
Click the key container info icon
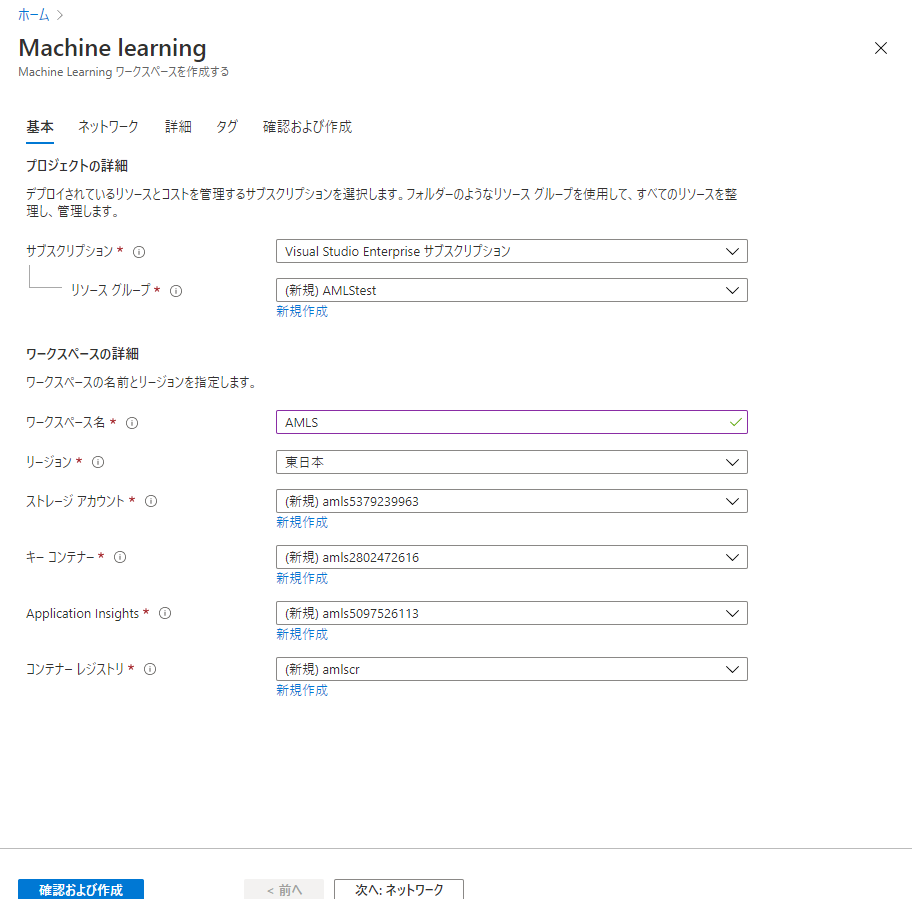click(120, 557)
